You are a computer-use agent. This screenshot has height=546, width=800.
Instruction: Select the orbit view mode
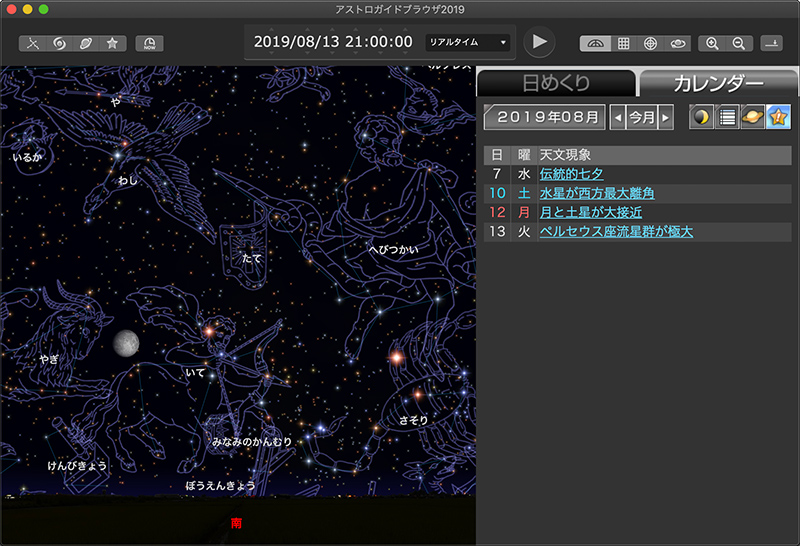point(678,43)
